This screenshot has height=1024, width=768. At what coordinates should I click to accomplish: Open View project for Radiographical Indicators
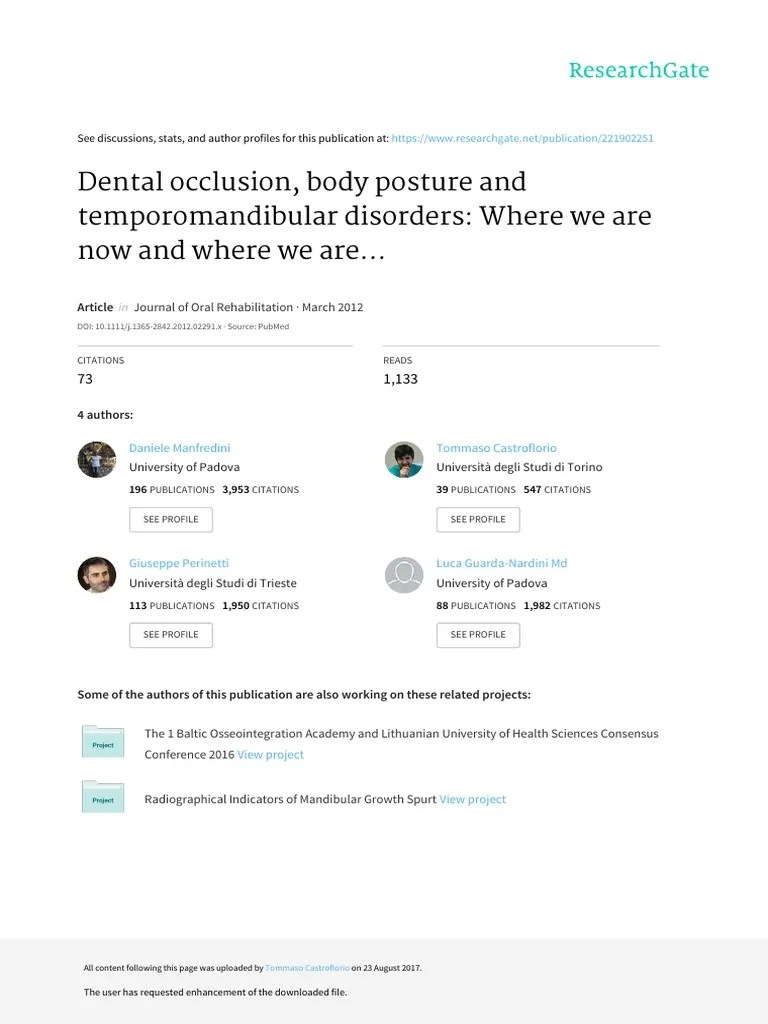pos(473,799)
